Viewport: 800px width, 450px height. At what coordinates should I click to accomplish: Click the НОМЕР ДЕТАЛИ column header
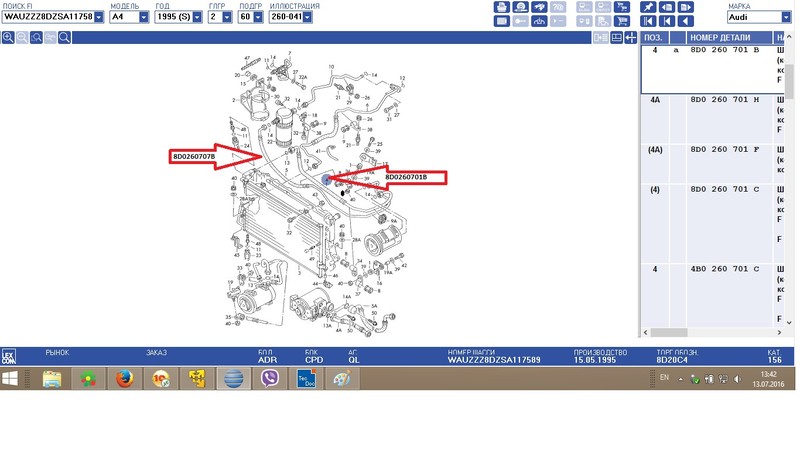714,38
